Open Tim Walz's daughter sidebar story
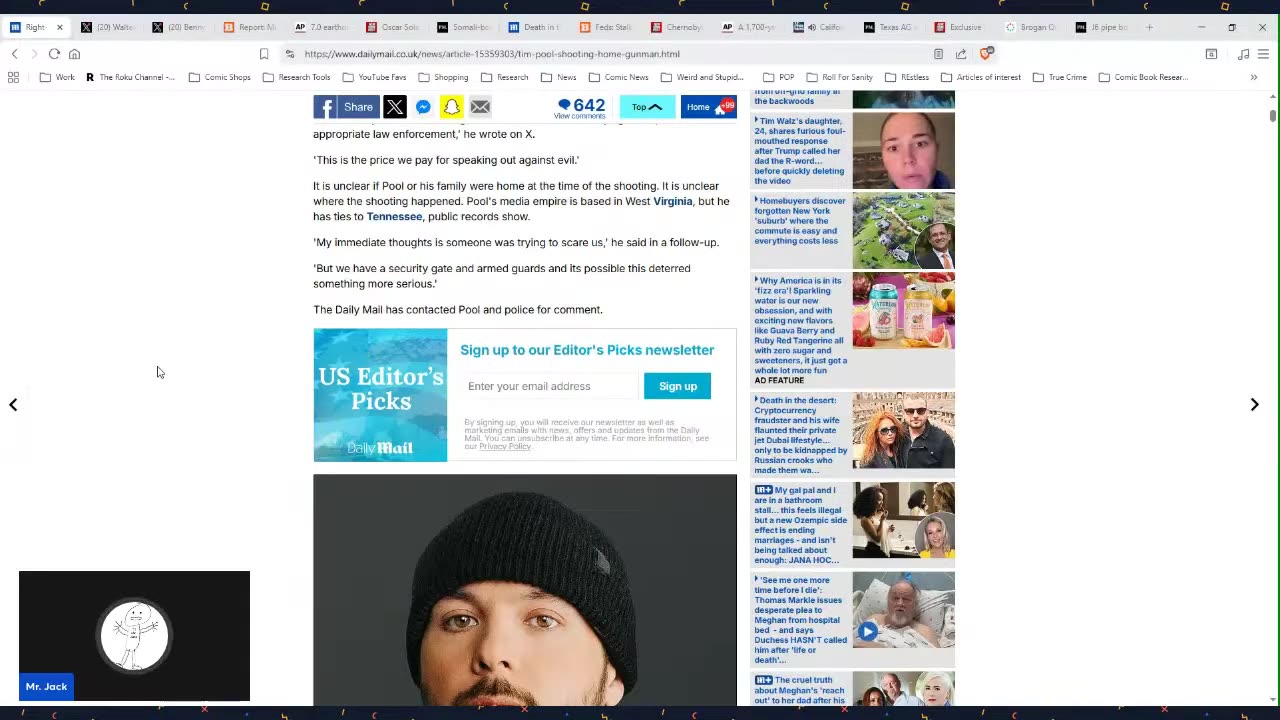This screenshot has width=1280, height=720. 853,150
